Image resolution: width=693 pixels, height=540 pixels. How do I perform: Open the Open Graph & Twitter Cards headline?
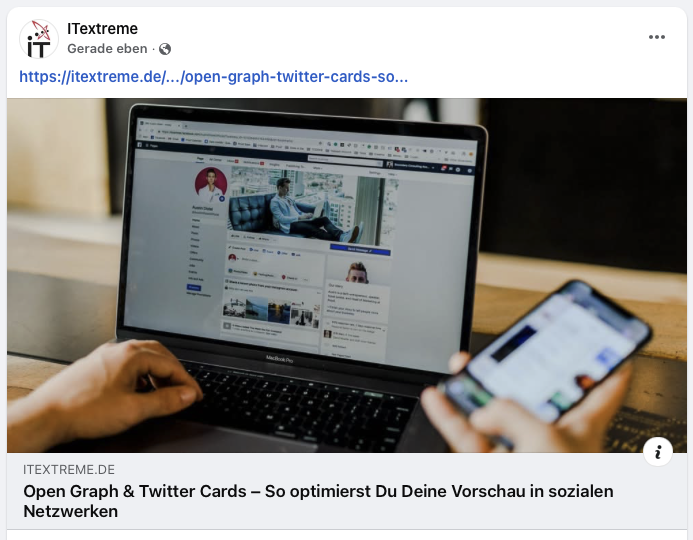click(318, 501)
